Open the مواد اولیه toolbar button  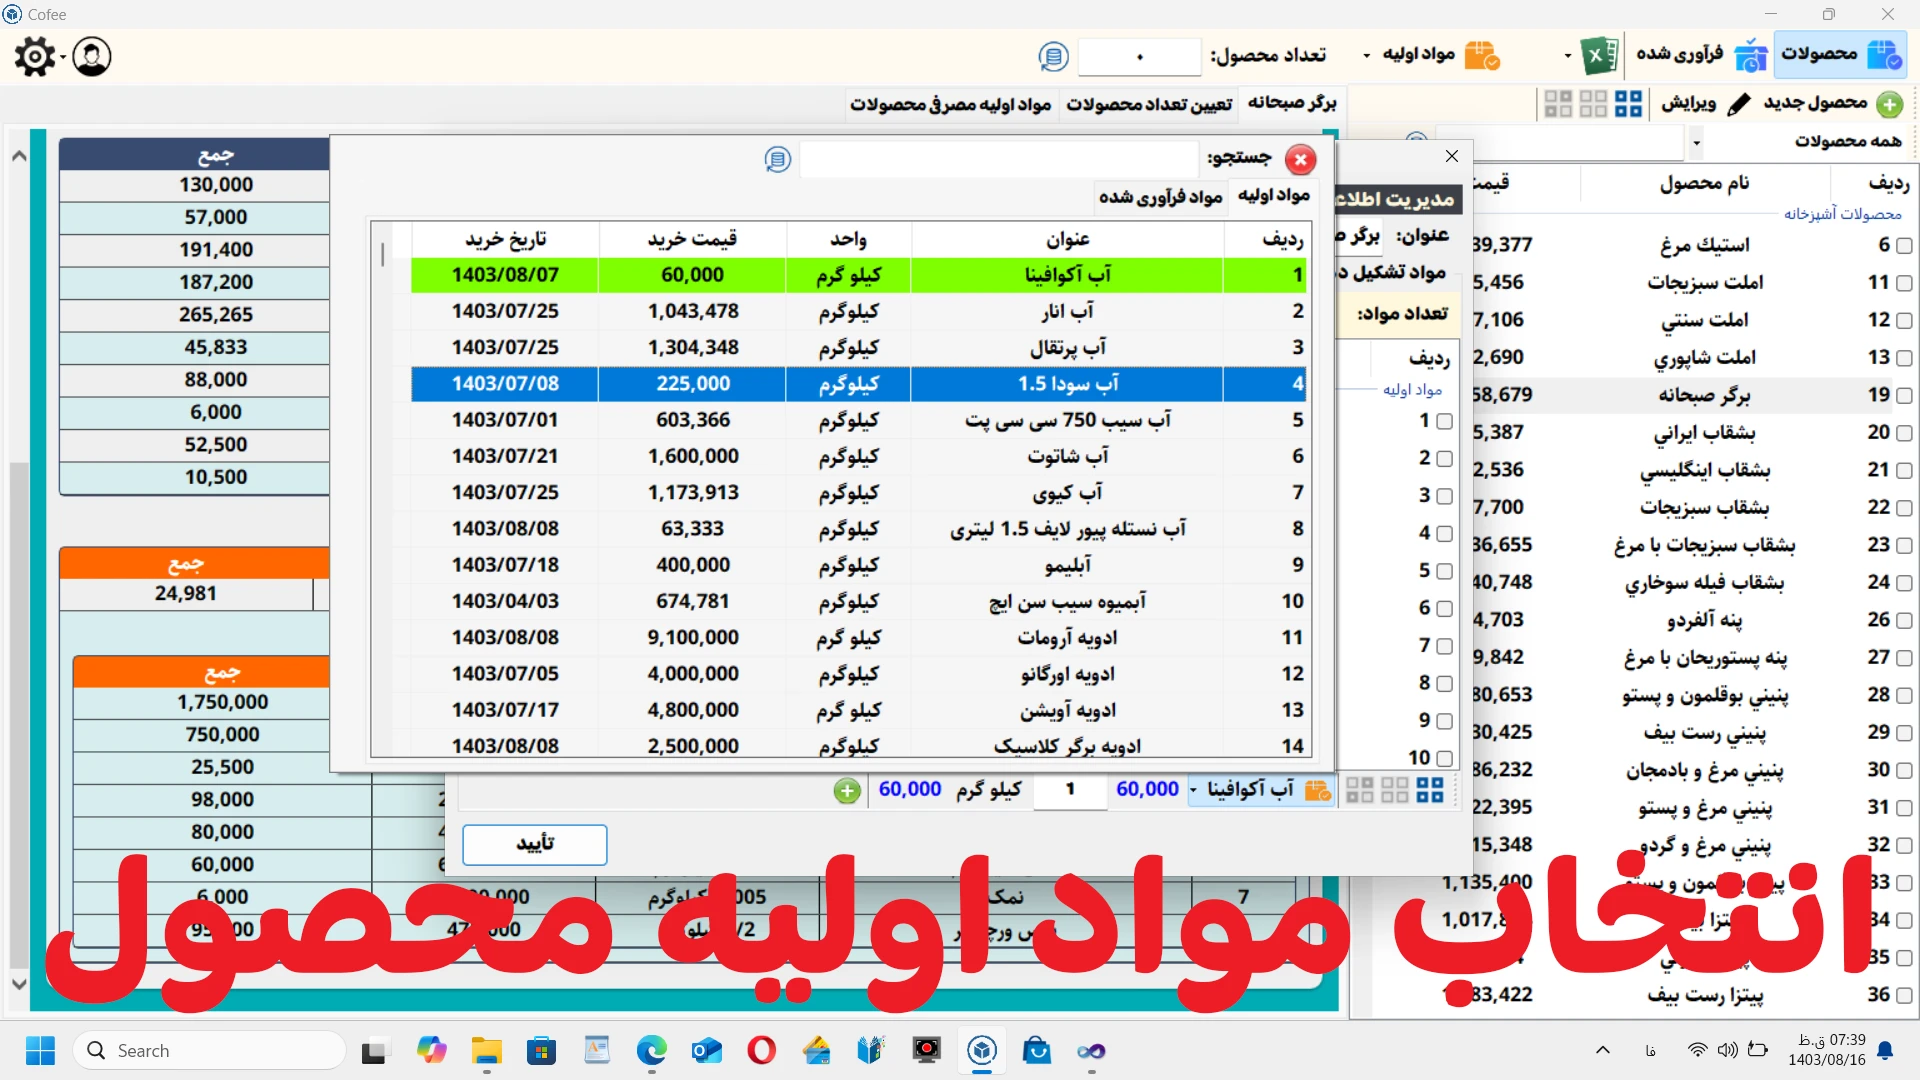[1440, 55]
